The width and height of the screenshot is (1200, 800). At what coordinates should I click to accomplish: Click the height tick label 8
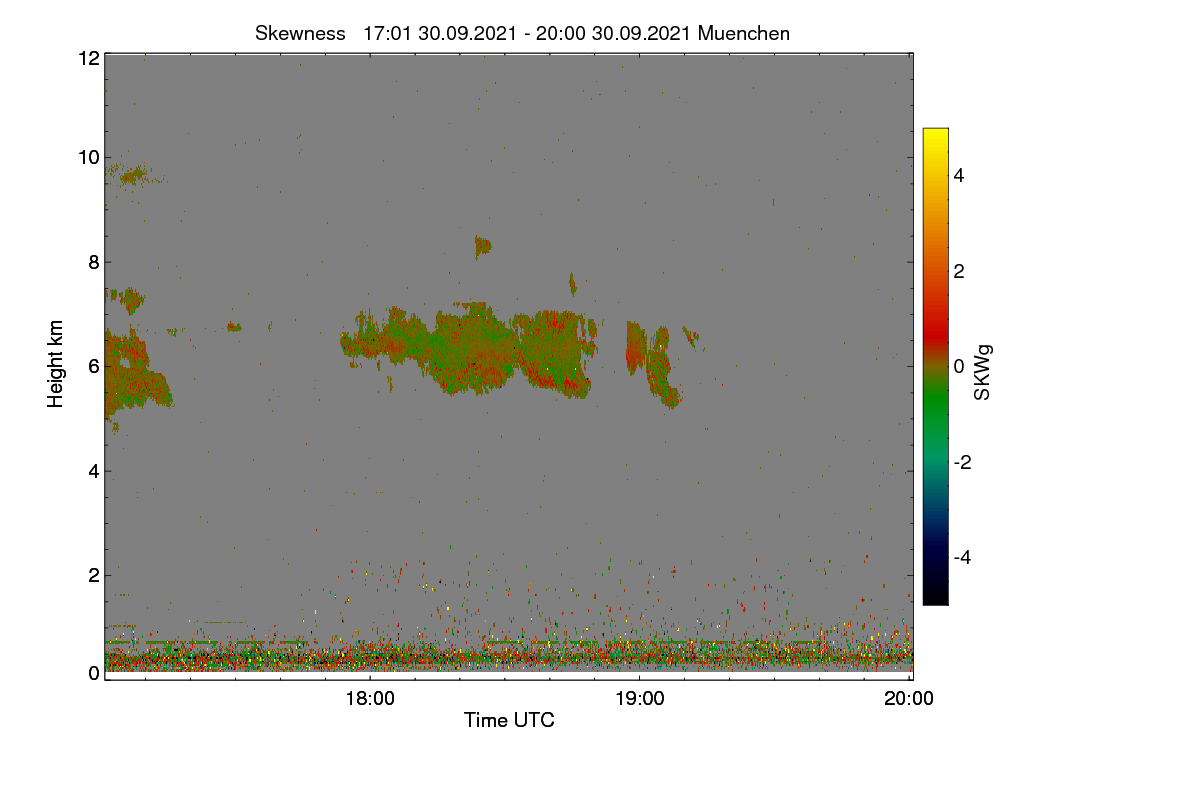tap(93, 262)
